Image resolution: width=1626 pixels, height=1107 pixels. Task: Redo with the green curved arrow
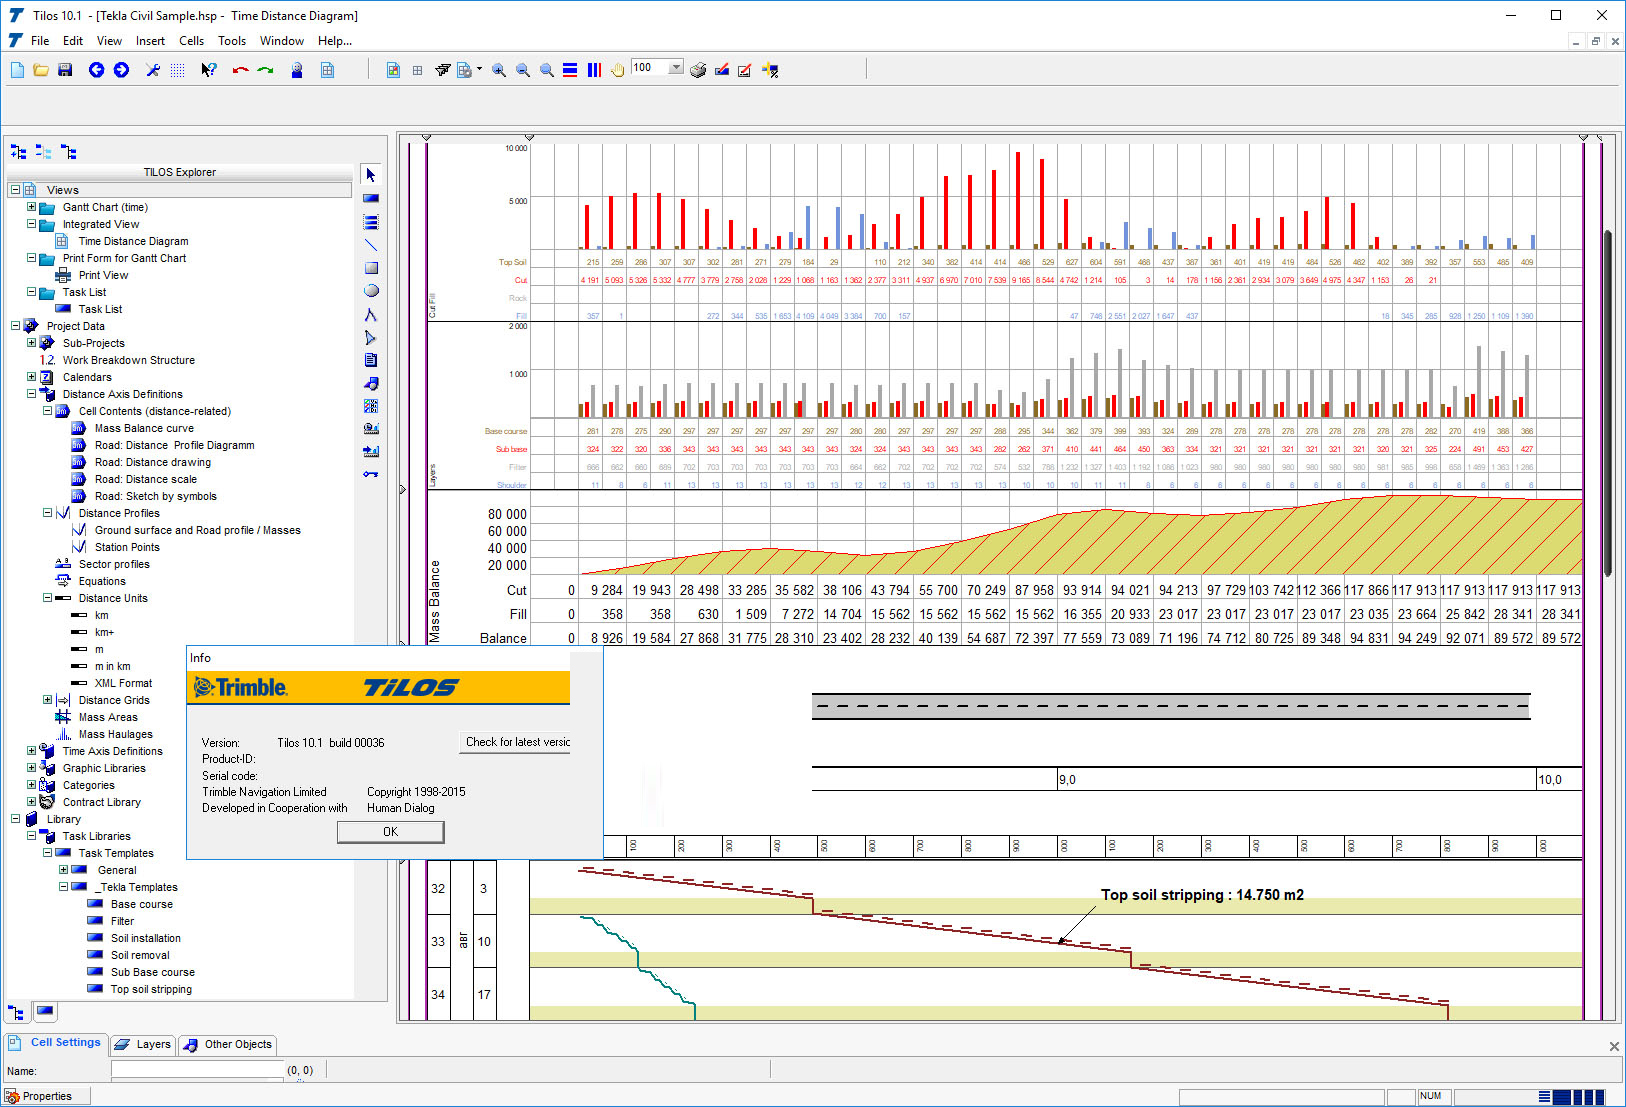coord(265,70)
